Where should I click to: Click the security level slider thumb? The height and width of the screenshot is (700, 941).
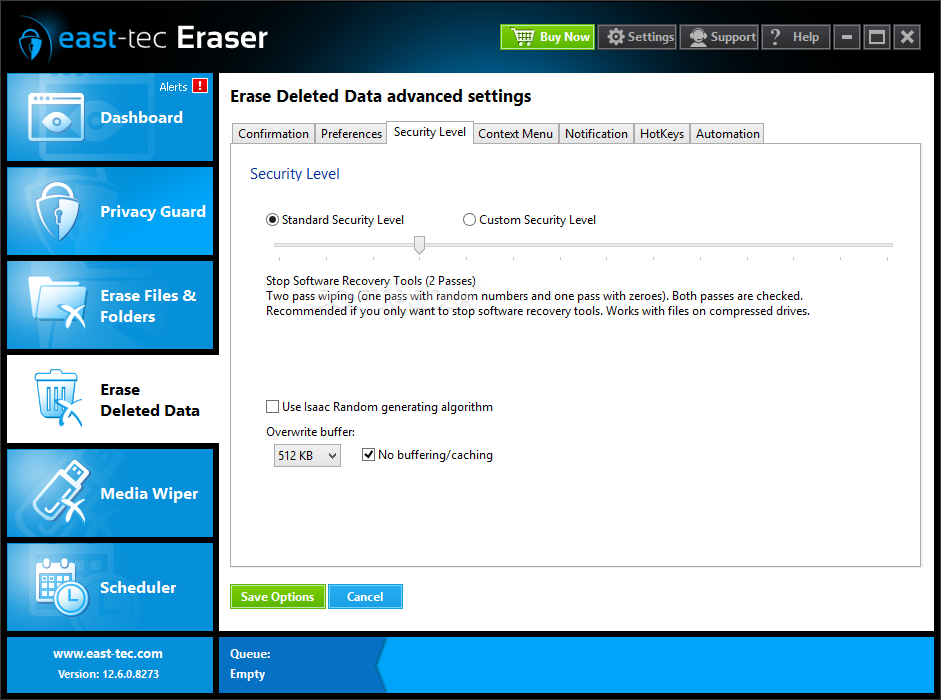coord(419,244)
